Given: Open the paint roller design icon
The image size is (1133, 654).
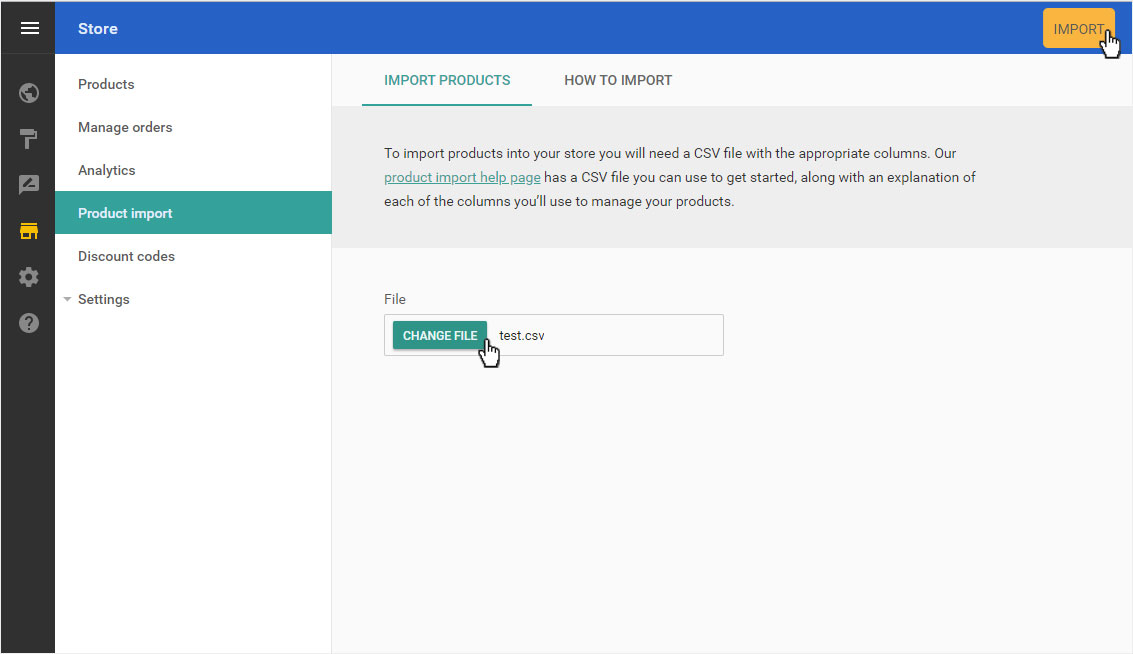Looking at the screenshot, I should point(29,139).
